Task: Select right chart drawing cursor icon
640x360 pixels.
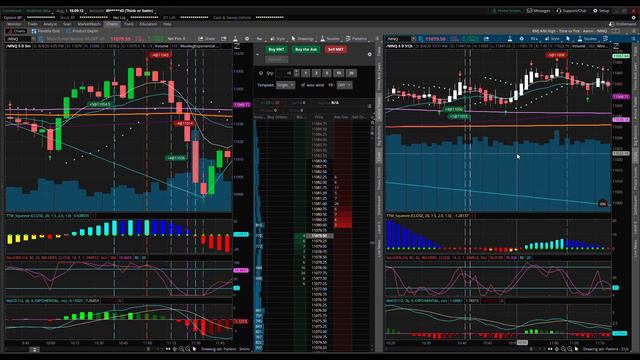Action: pyautogui.click(x=568, y=39)
